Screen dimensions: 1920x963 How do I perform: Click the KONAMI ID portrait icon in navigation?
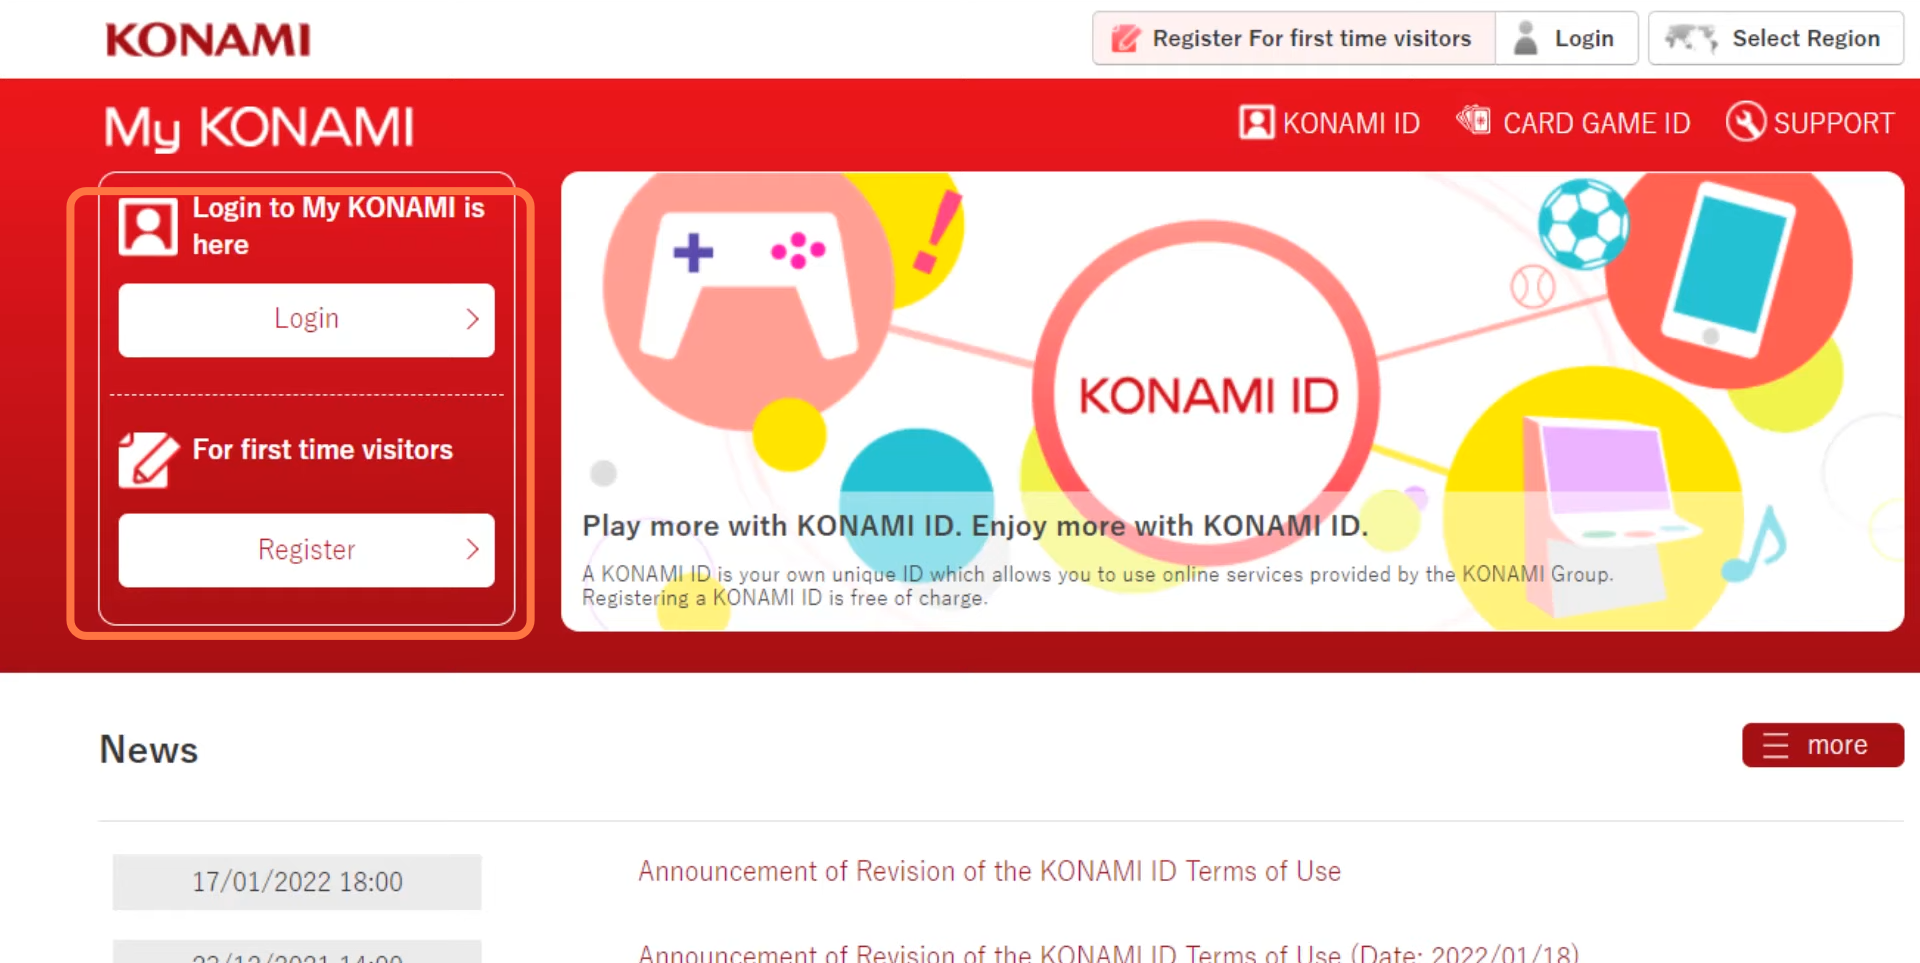click(1256, 122)
